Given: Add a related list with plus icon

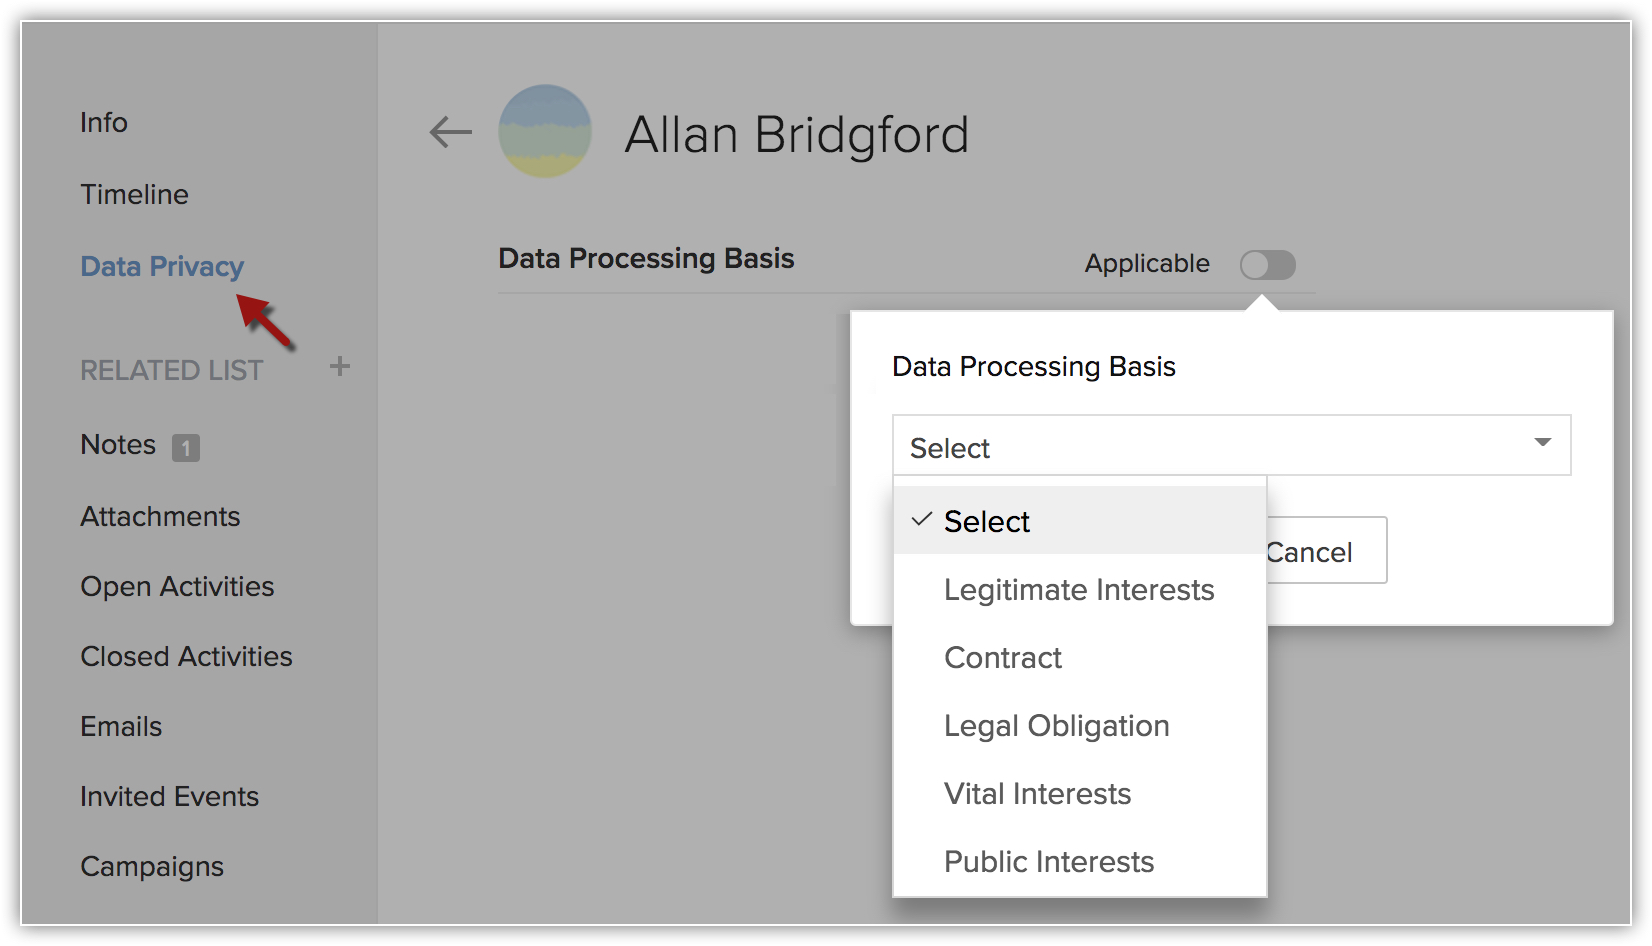Looking at the screenshot, I should pos(340,366).
